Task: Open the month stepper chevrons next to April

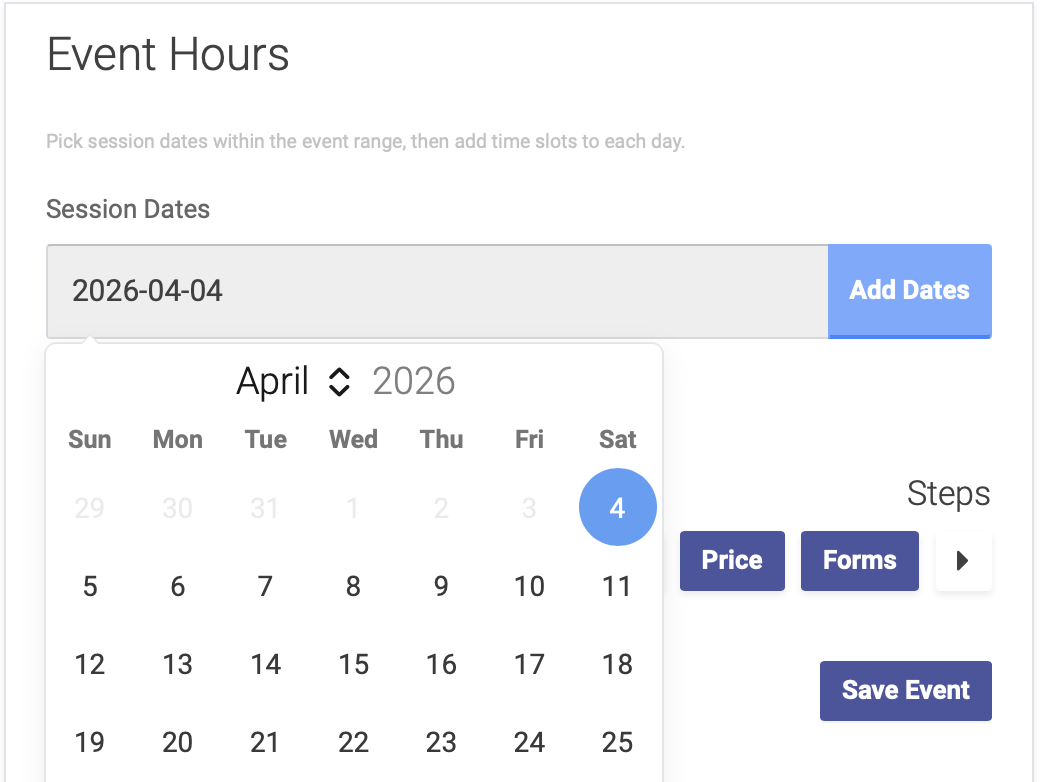Action: pos(340,381)
